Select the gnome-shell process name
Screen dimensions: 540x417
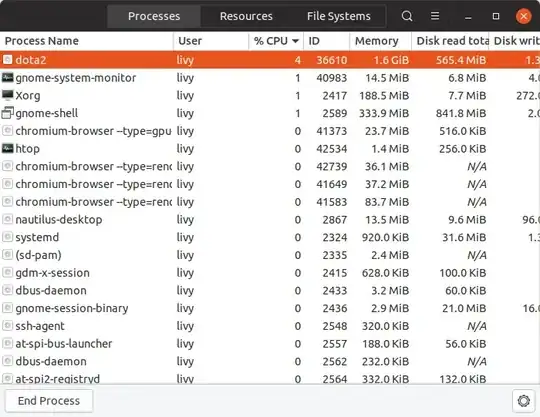(47, 113)
